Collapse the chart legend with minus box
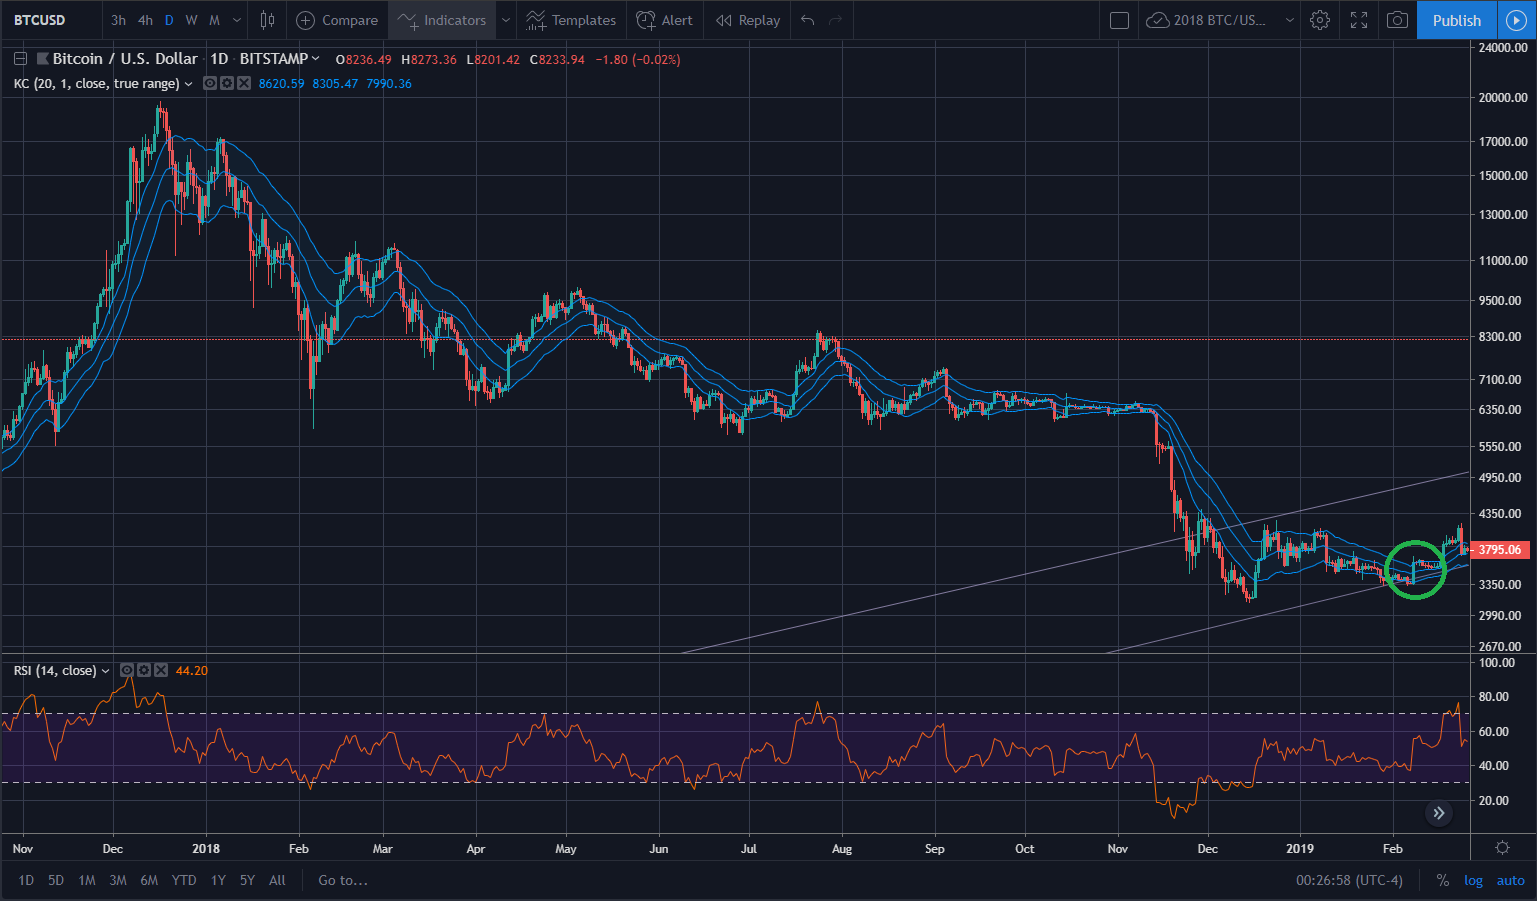The image size is (1537, 901). coord(20,59)
